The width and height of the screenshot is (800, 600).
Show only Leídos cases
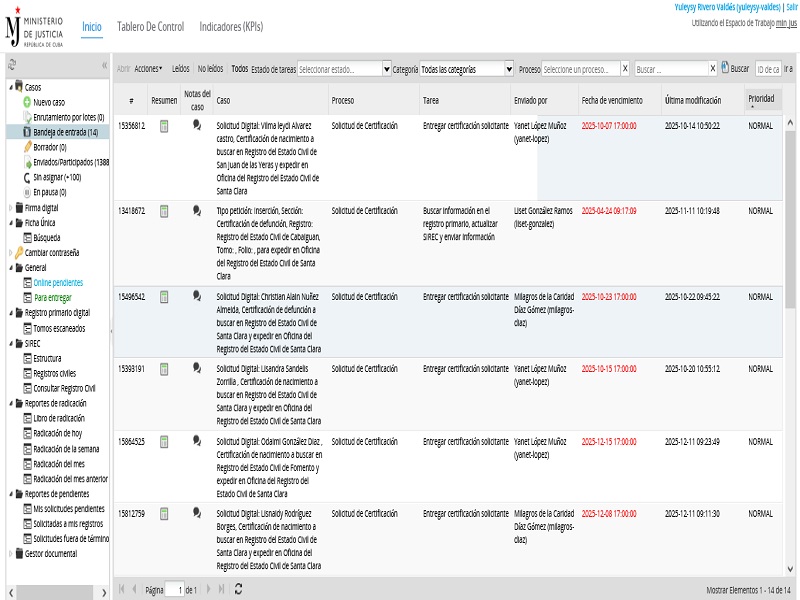tap(180, 69)
